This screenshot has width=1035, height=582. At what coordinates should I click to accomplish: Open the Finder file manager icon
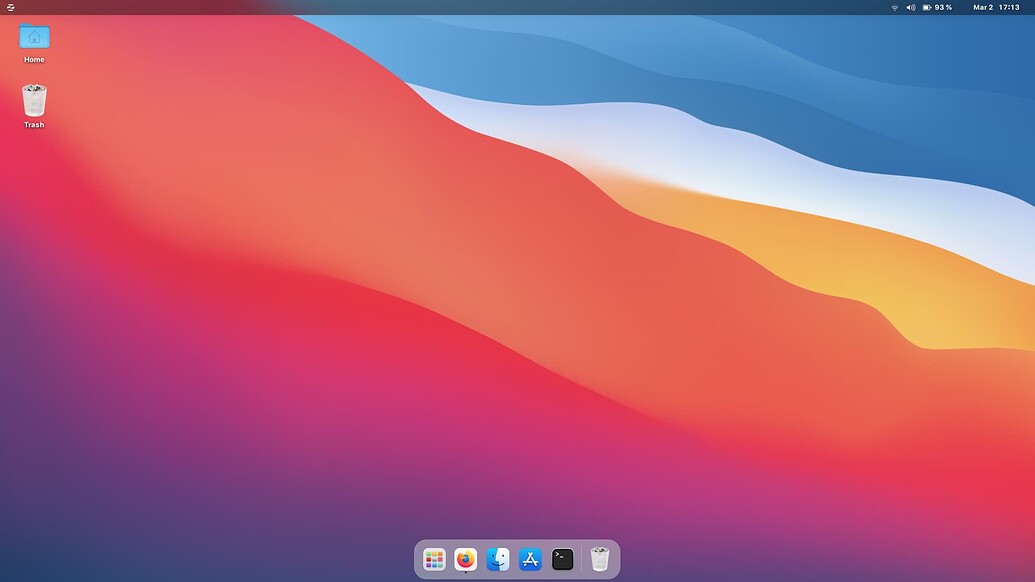click(x=497, y=559)
